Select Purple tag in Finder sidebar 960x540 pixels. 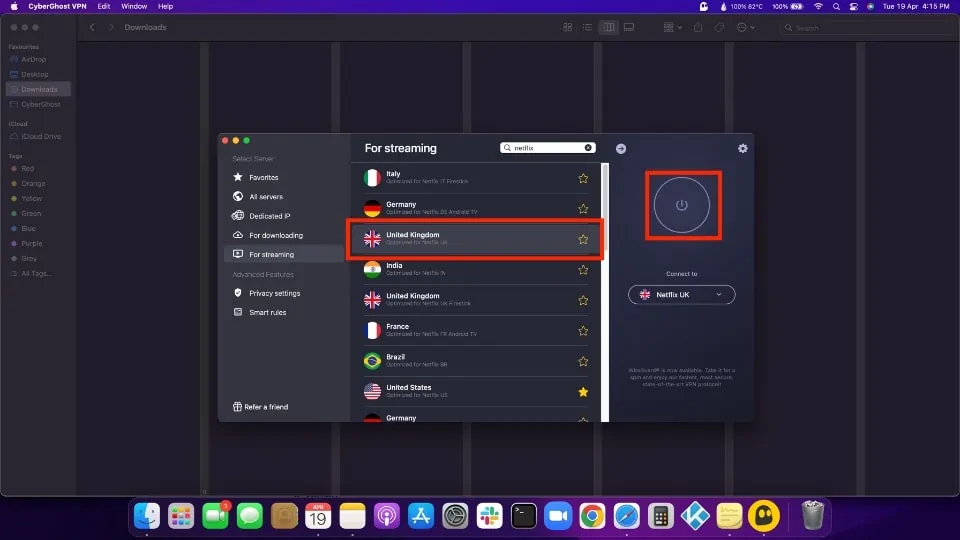pyautogui.click(x=31, y=243)
